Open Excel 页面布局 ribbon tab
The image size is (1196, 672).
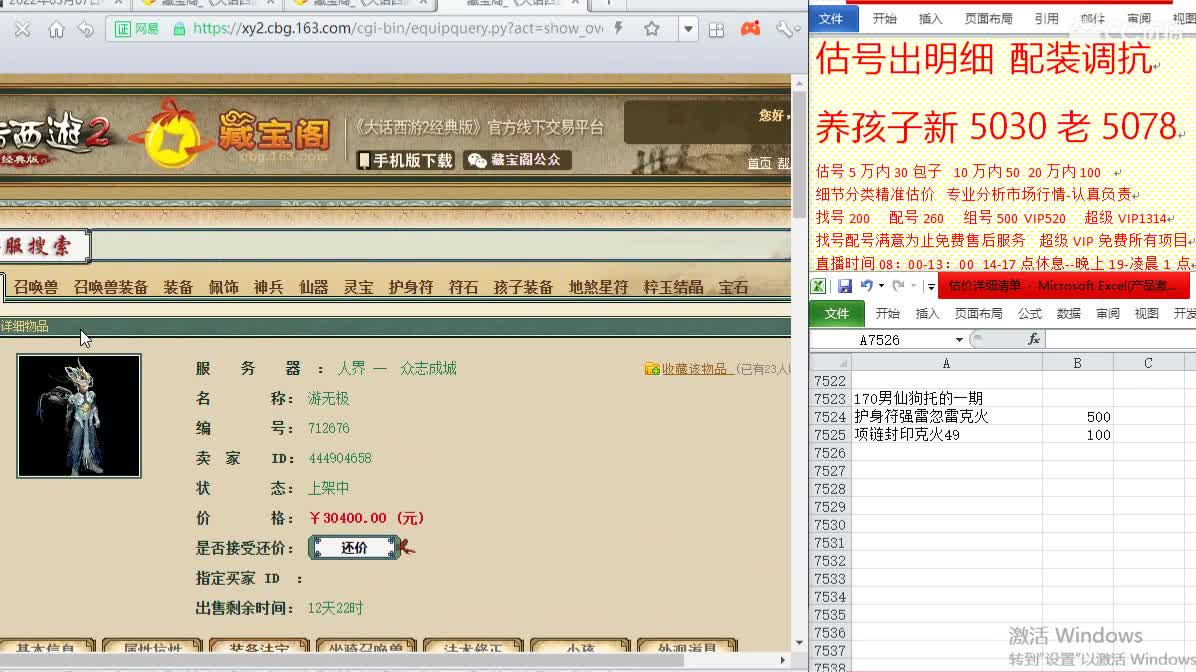pos(979,313)
